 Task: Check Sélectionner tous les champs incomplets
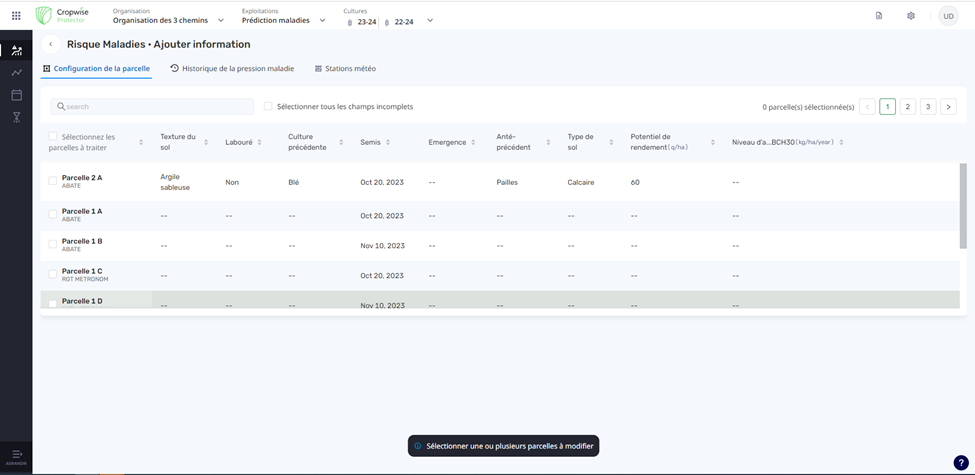pyautogui.click(x=268, y=106)
